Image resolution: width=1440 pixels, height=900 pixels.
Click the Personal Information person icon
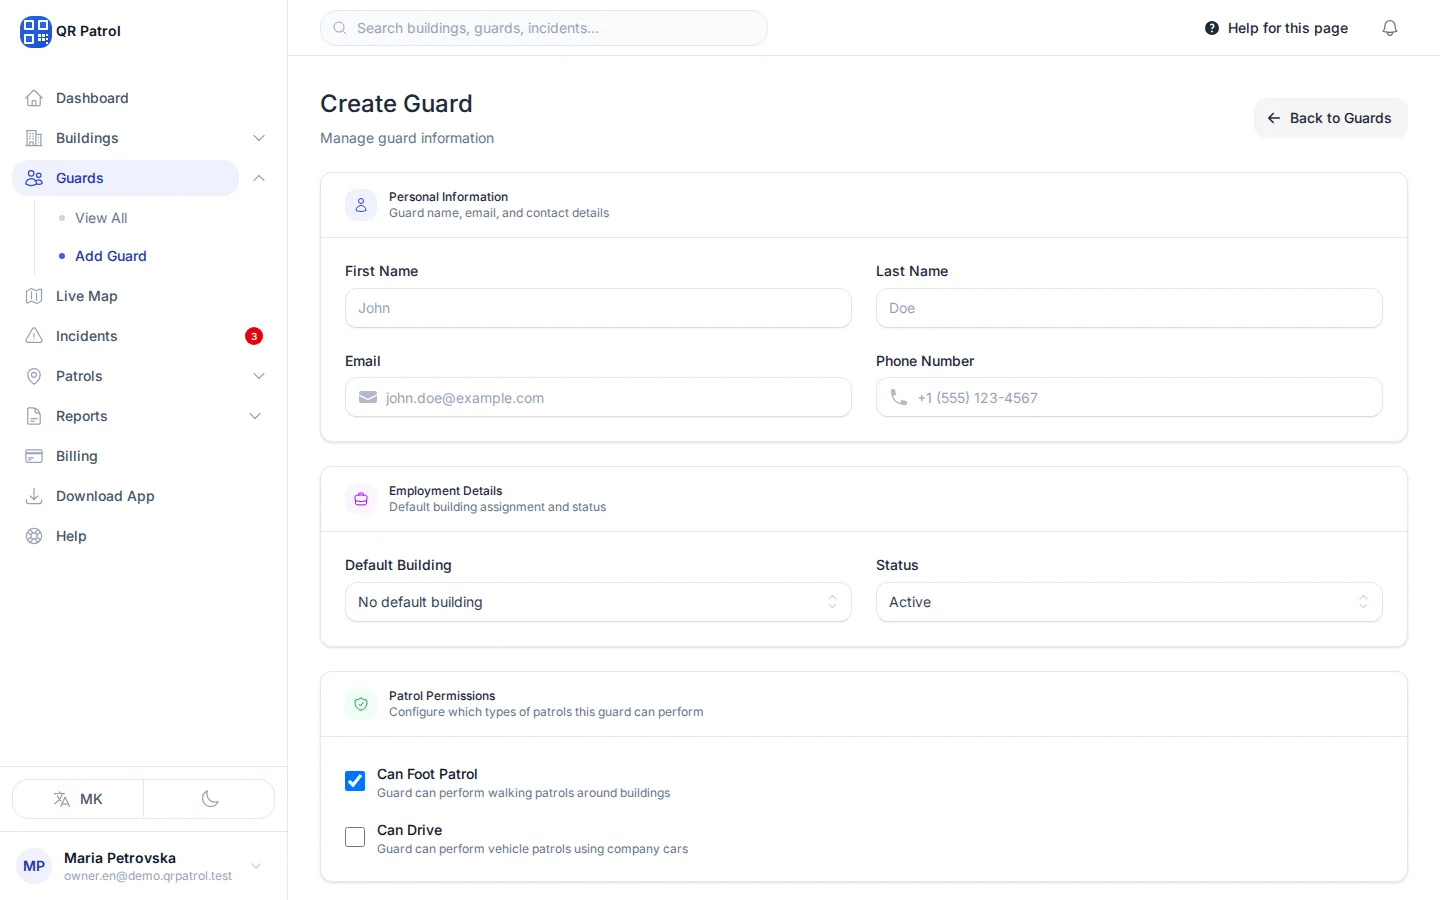click(x=361, y=205)
